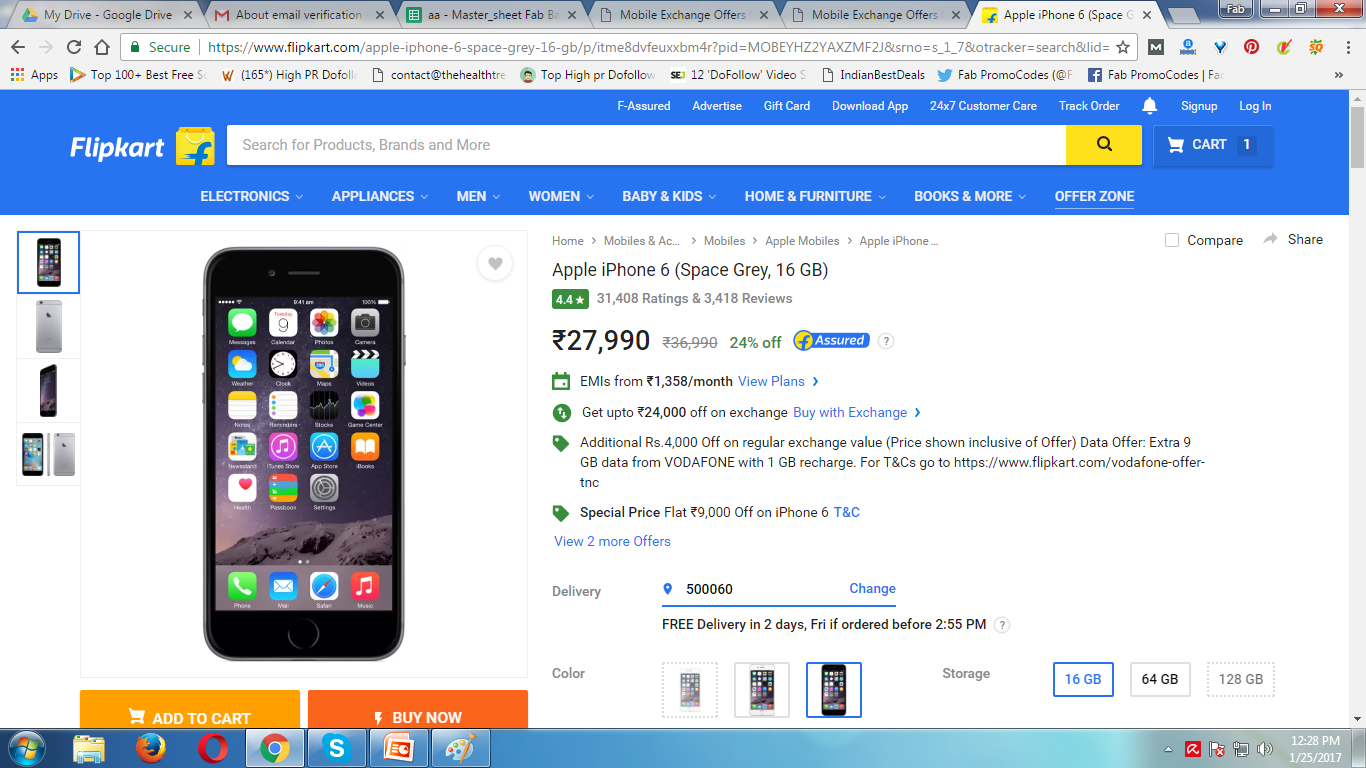1366x768 pixels.
Task: Open the Fab PromoCodes Twitter bookmark
Action: click(1005, 75)
